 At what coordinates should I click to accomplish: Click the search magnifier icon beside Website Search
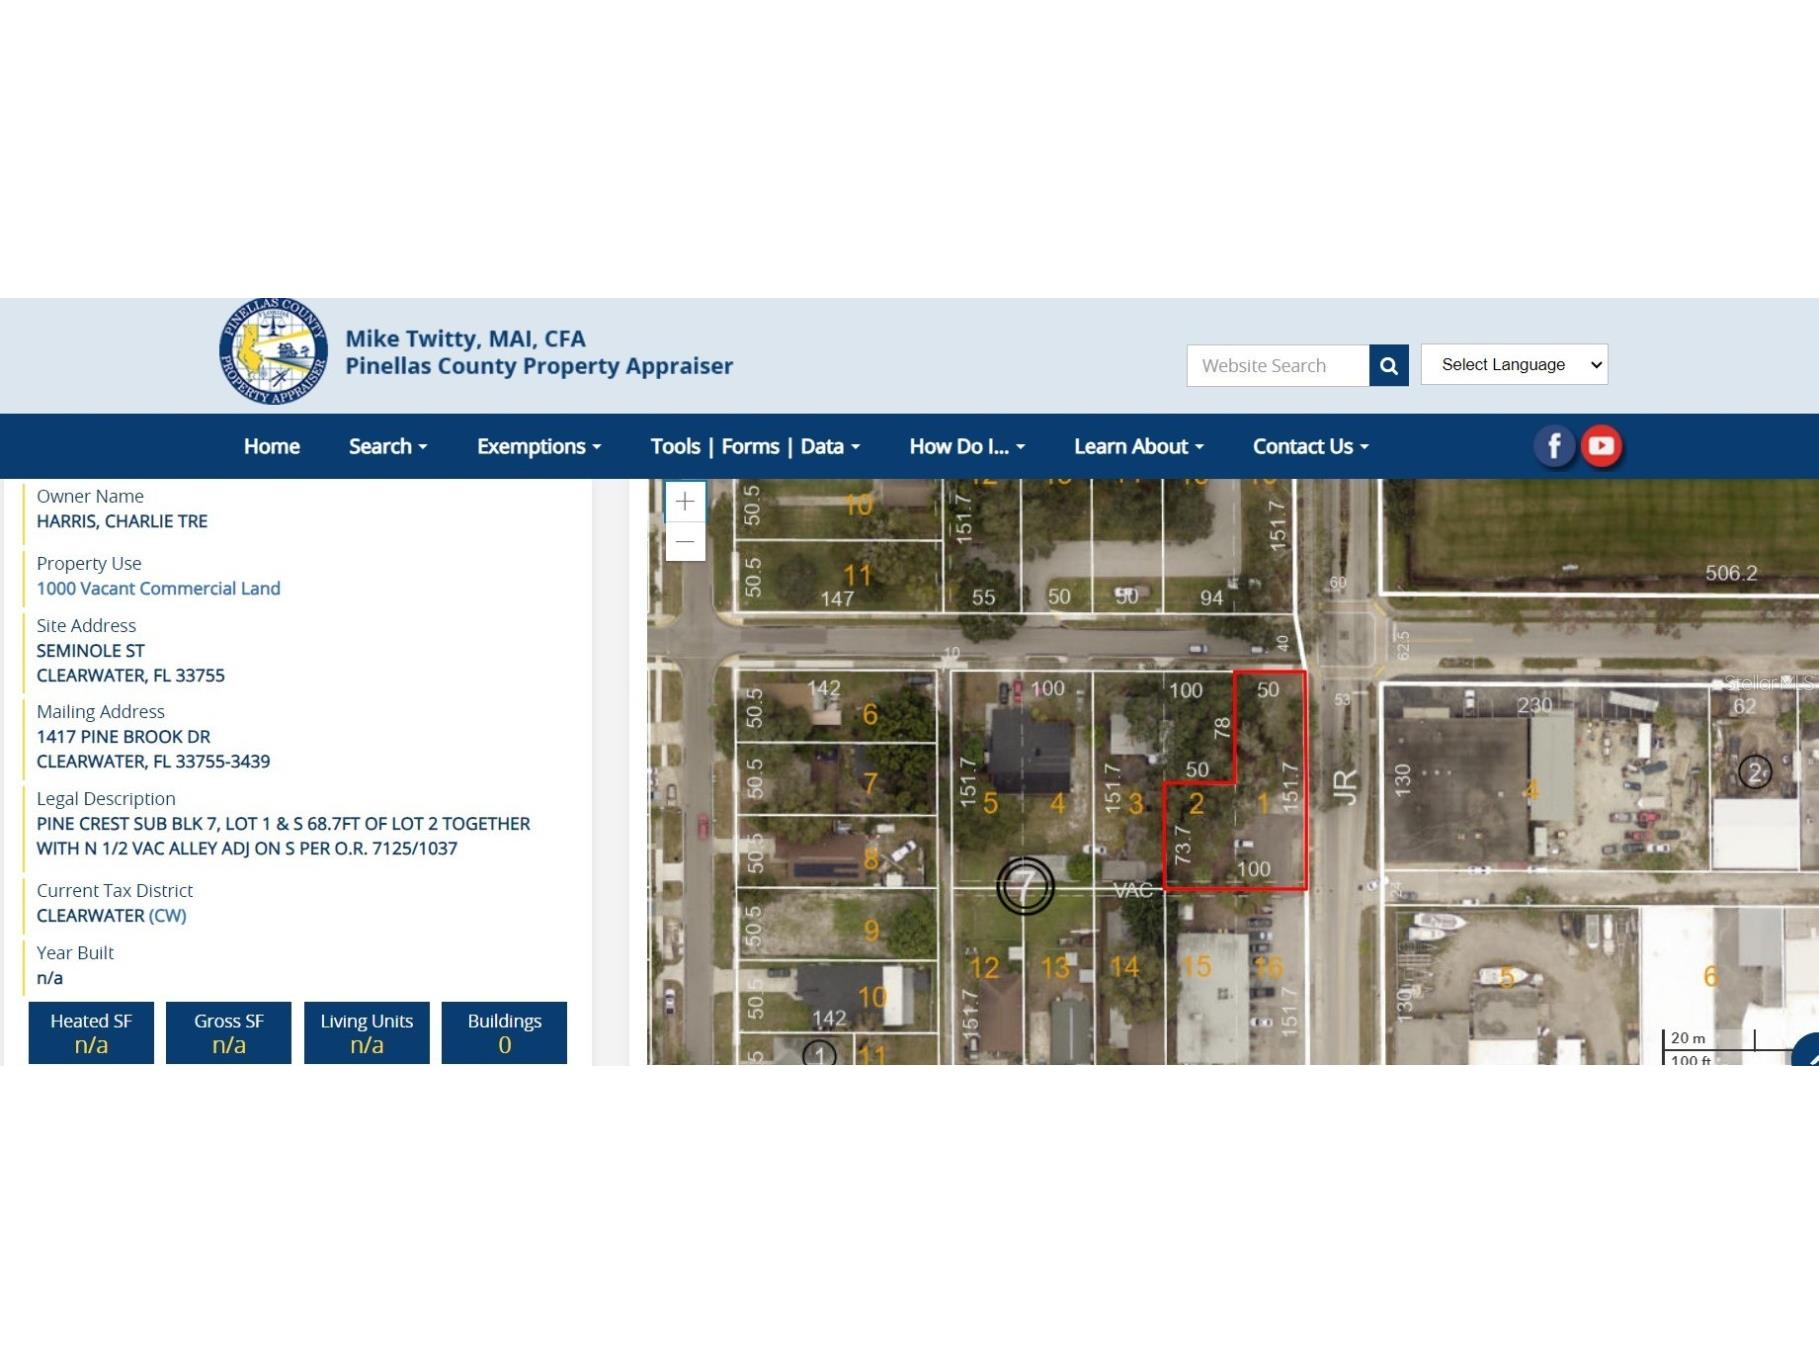[1389, 364]
